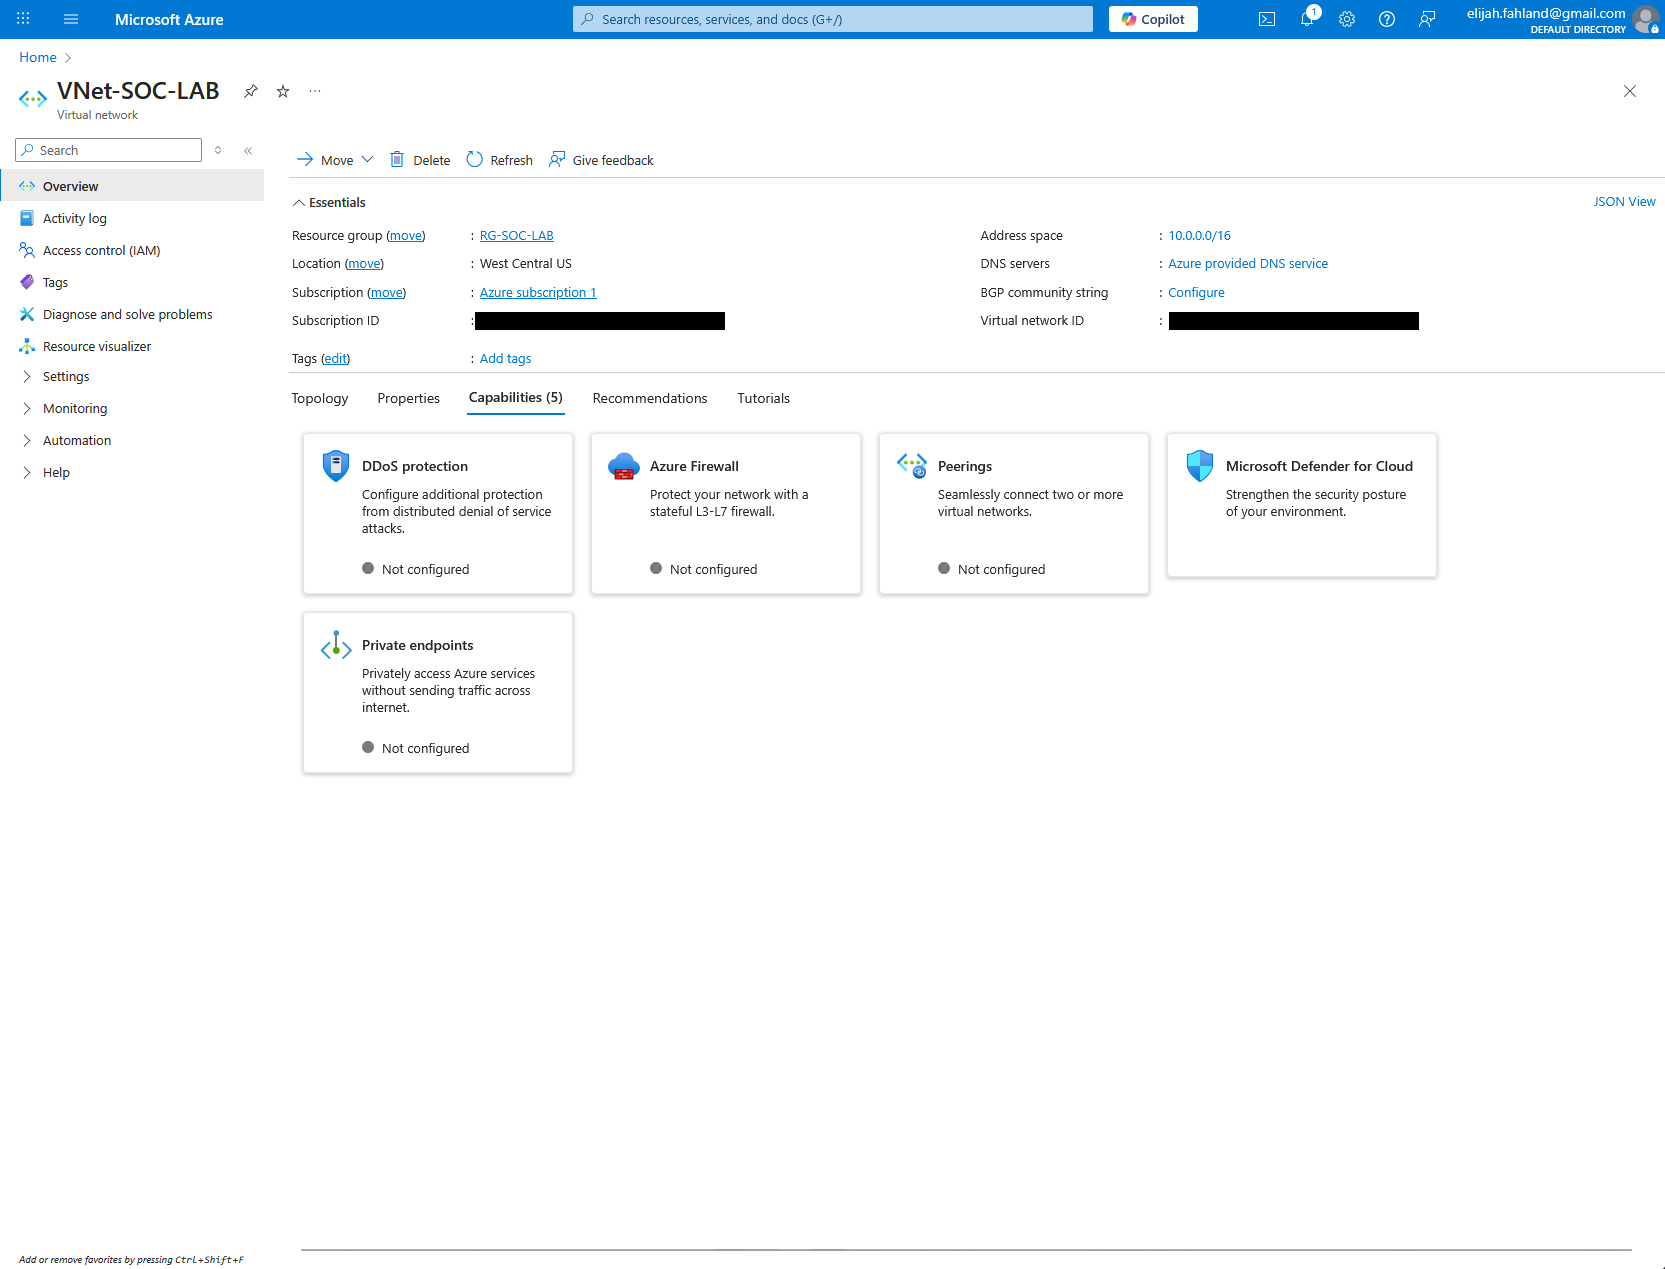Open the more options ellipsis next to title
1665x1269 pixels.
coord(315,91)
